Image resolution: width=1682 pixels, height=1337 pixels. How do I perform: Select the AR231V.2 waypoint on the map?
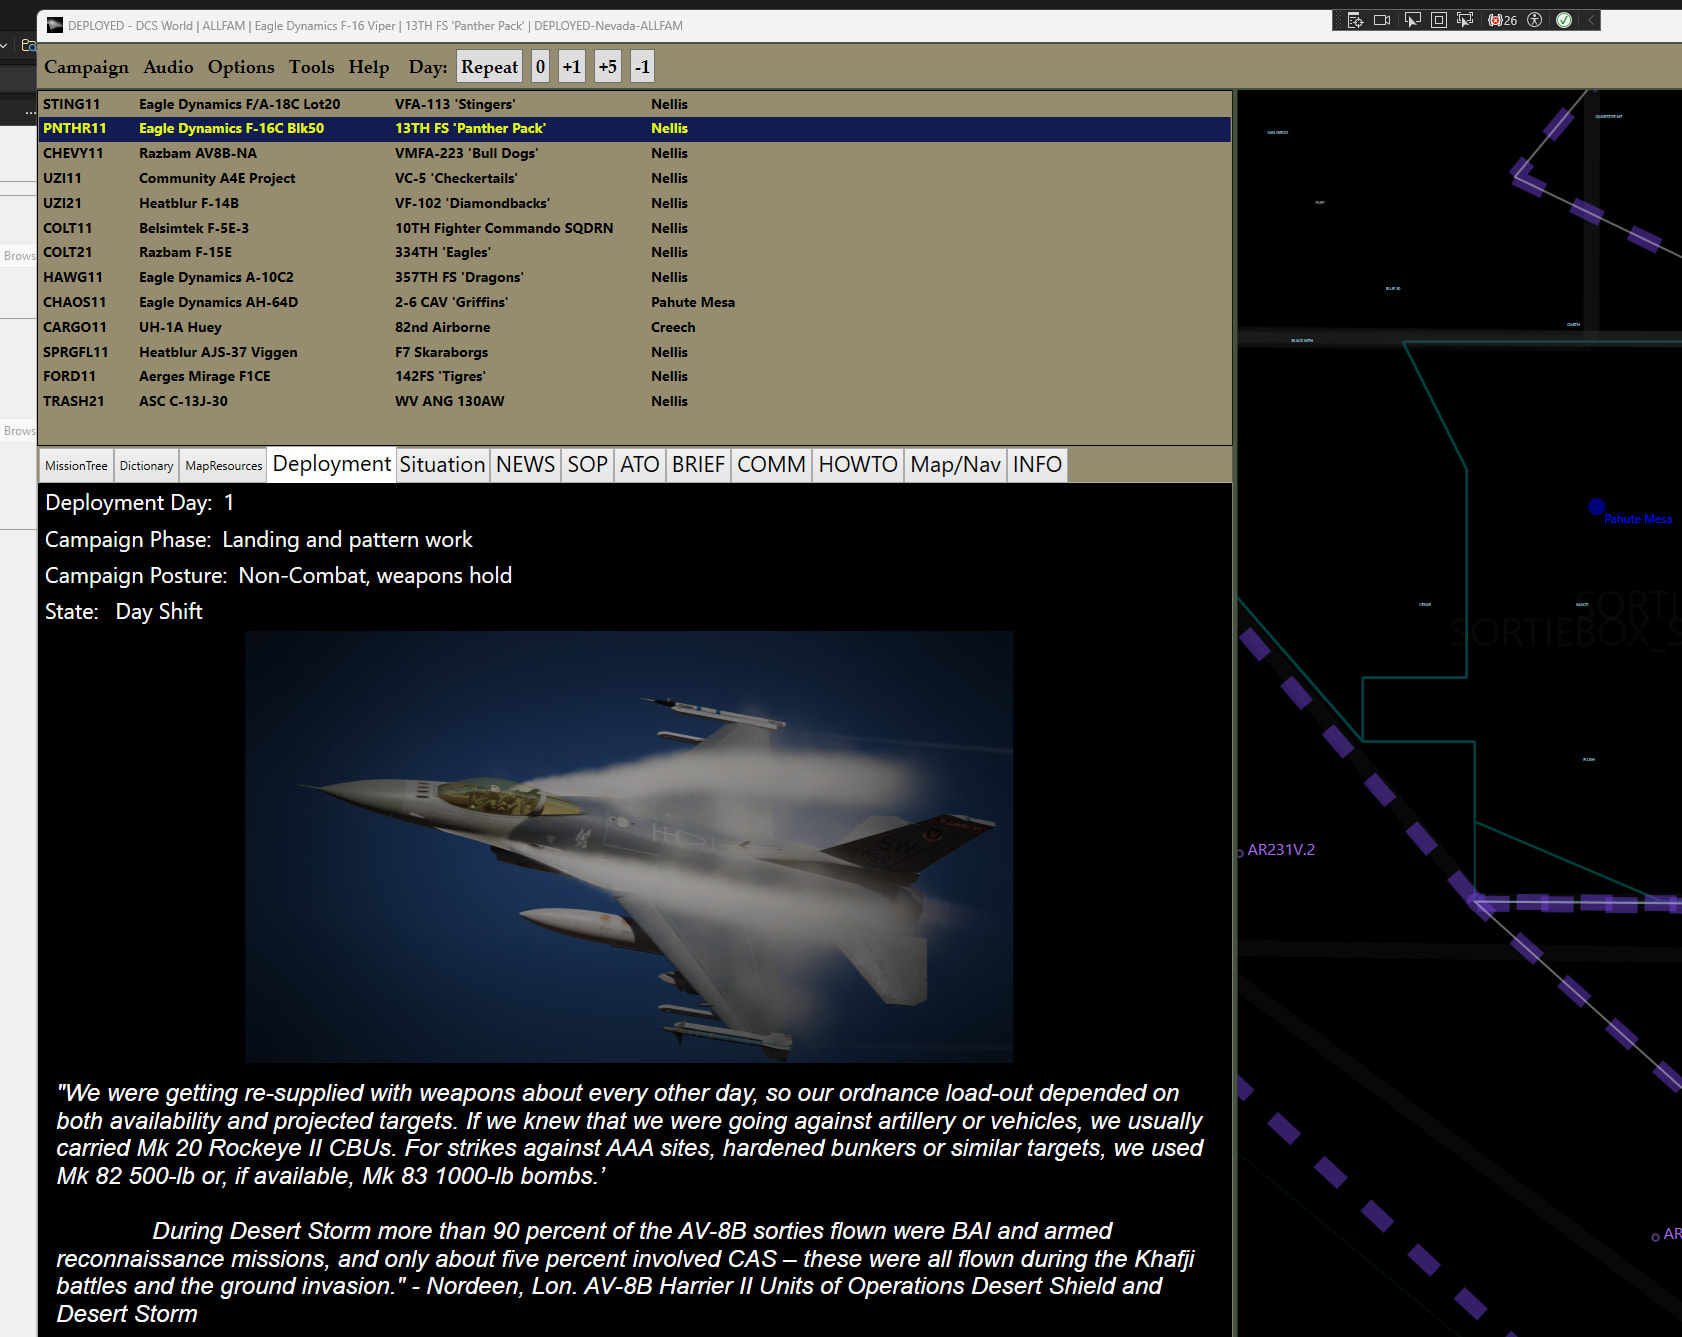pos(1280,850)
